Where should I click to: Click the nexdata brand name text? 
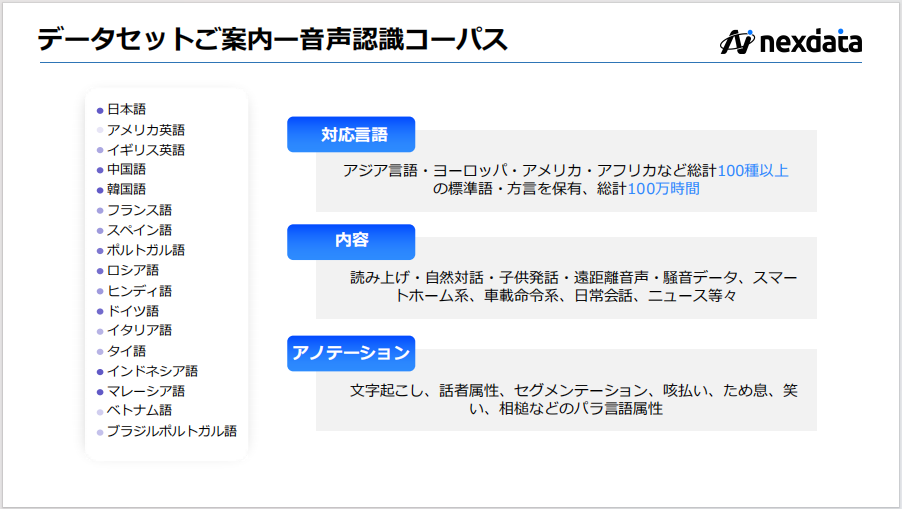[811, 42]
